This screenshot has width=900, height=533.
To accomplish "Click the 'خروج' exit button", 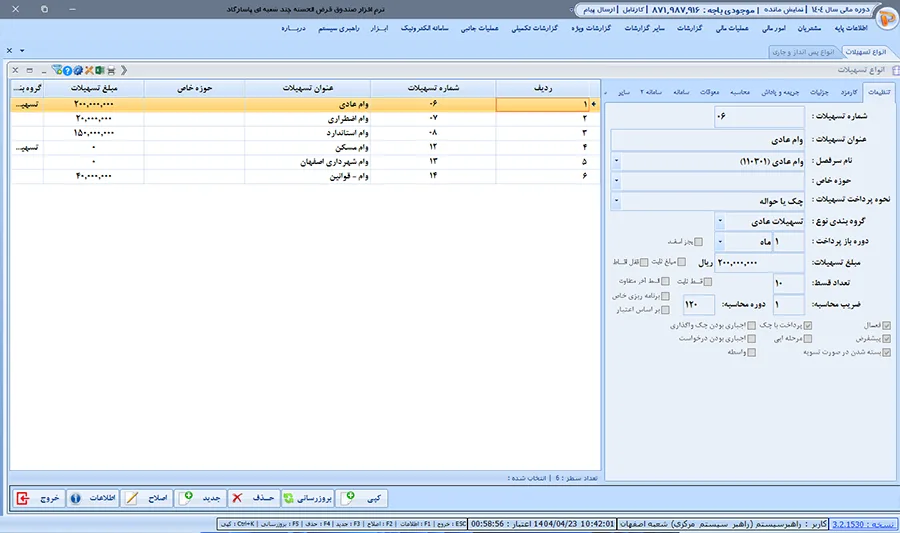I will click(x=38, y=498).
